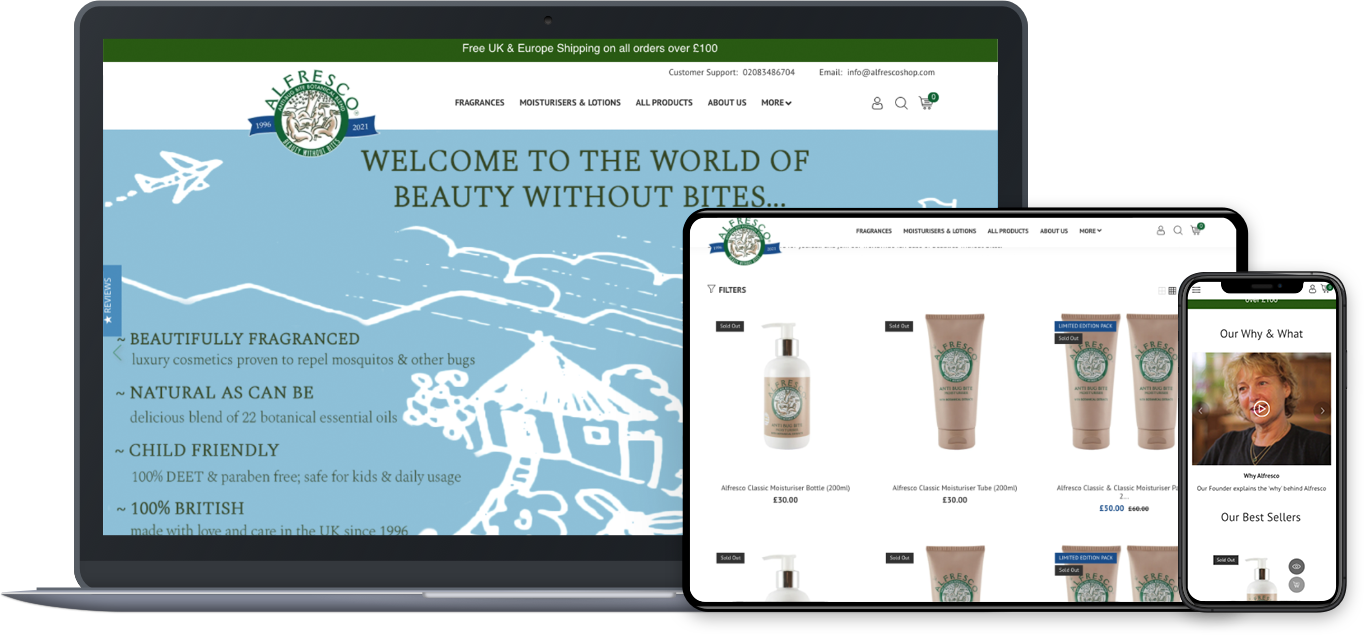
Task: Open the hamburger menu on phone
Action: click(x=1196, y=290)
